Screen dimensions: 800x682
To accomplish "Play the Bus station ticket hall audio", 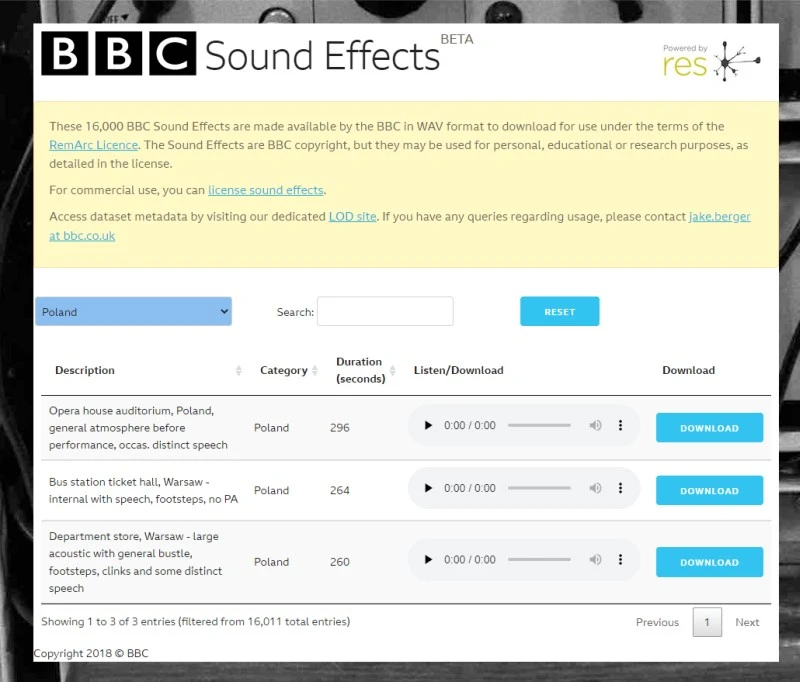I will point(428,489).
